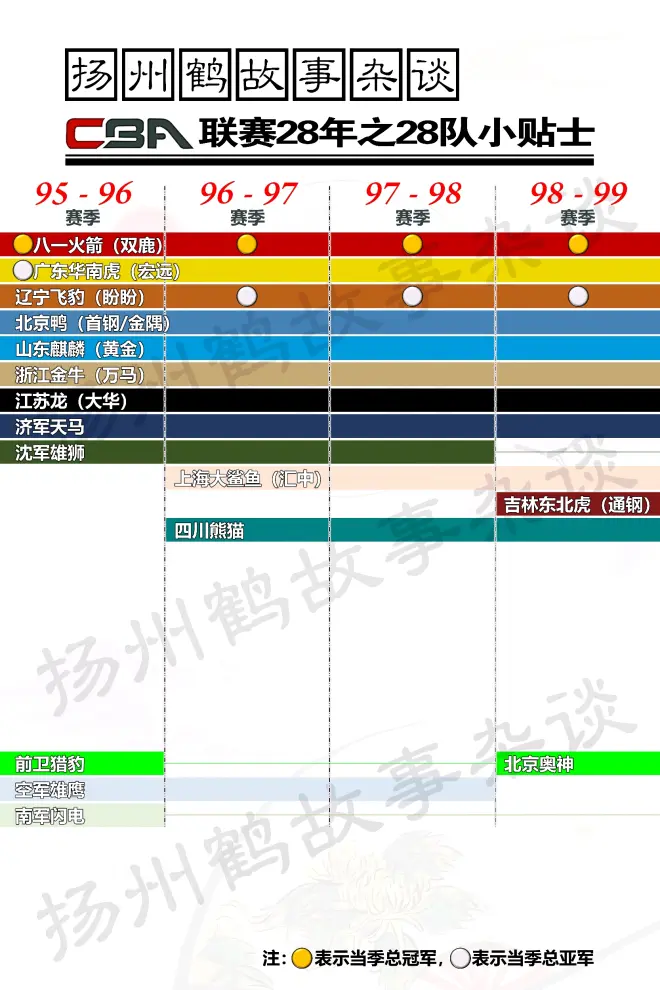Click gold circle in 97-98 column

coord(412,244)
